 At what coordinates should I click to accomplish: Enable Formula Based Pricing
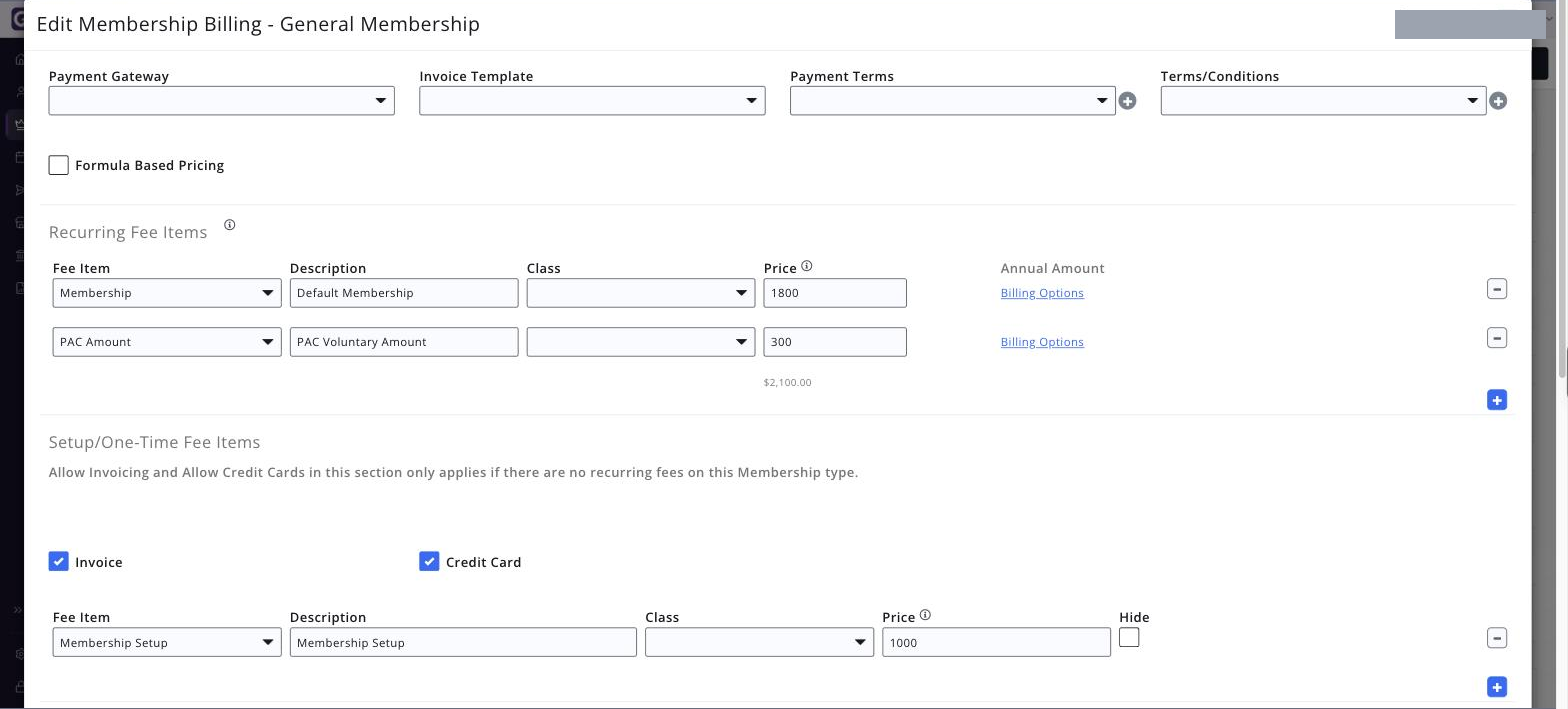(59, 165)
